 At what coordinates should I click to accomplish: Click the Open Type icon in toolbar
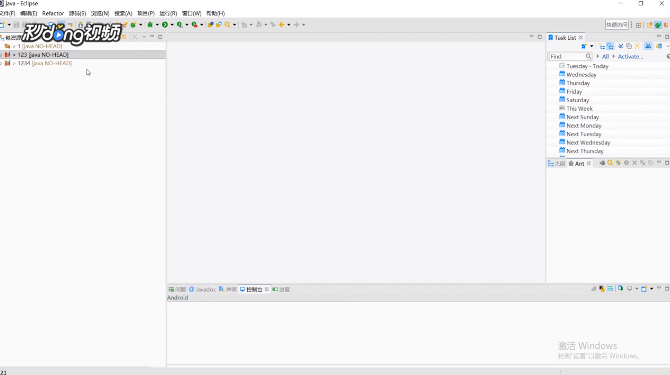[210, 25]
